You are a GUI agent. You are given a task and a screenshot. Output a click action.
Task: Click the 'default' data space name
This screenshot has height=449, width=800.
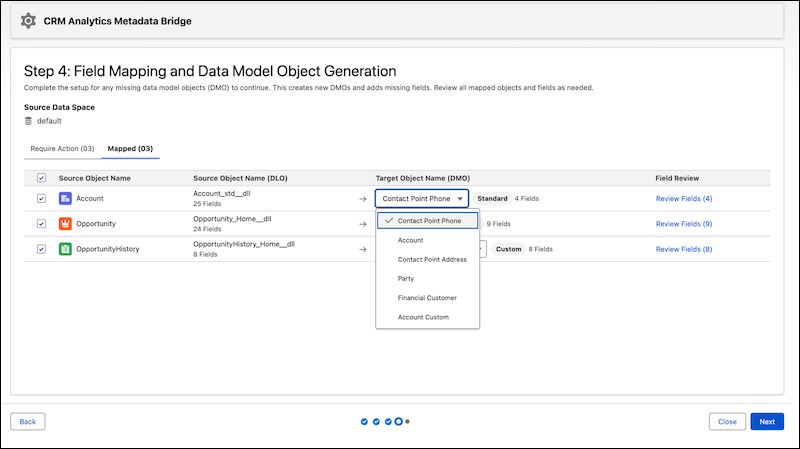tap(49, 121)
